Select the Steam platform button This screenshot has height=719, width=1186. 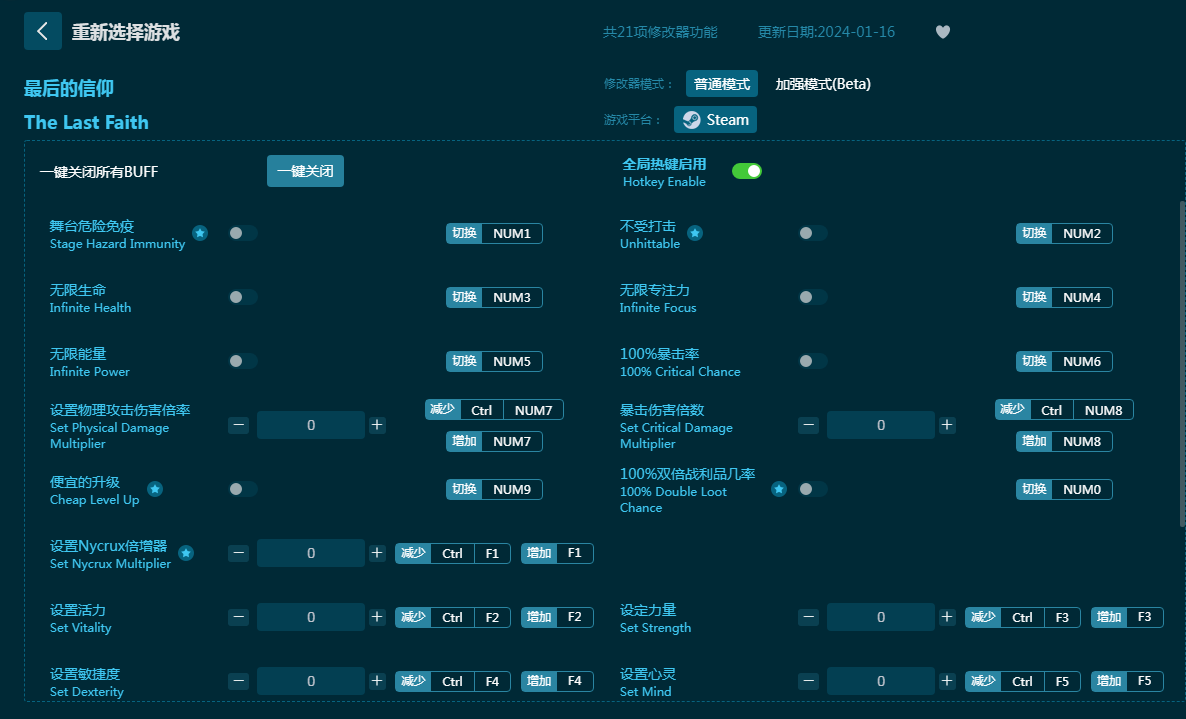tap(715, 120)
